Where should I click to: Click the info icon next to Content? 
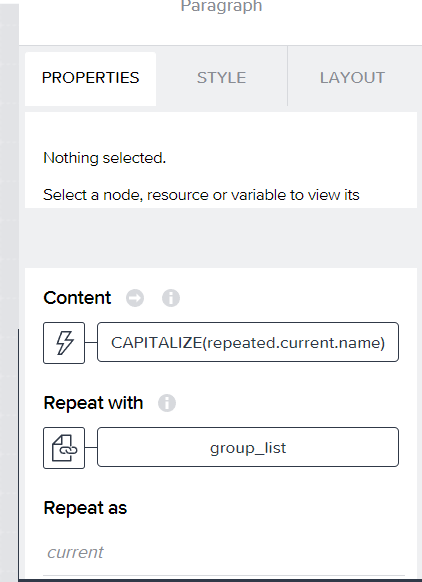(171, 298)
